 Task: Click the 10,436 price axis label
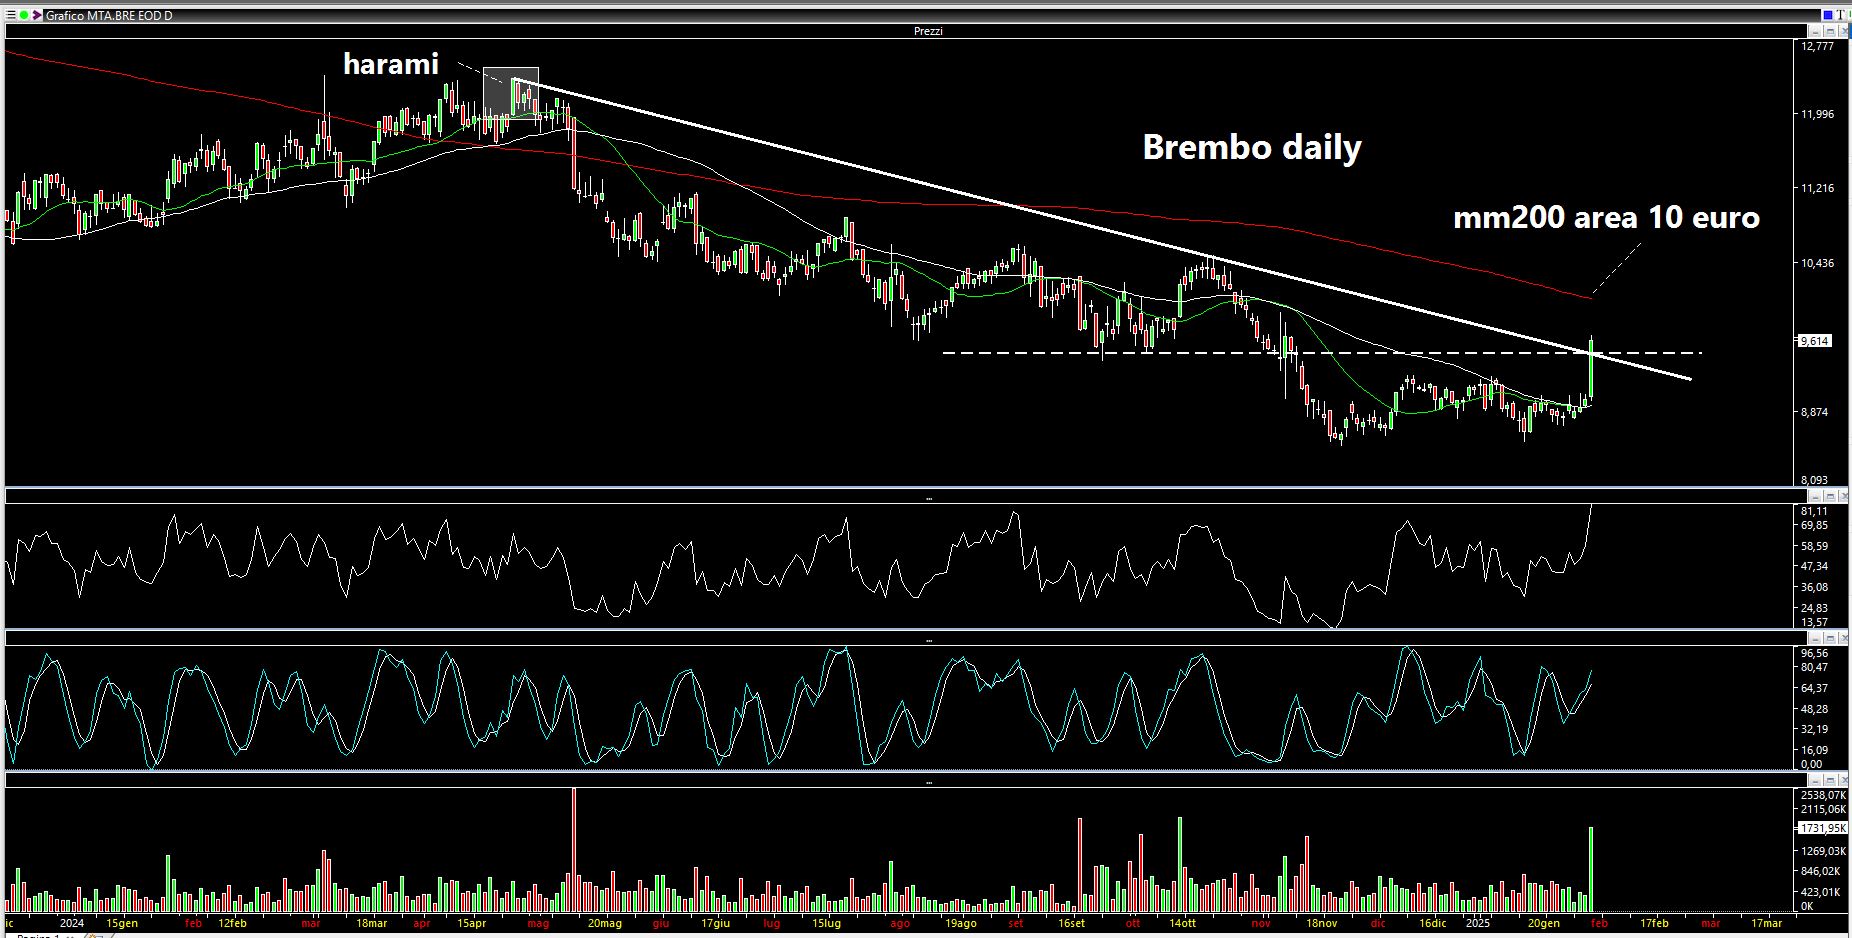click(1818, 263)
